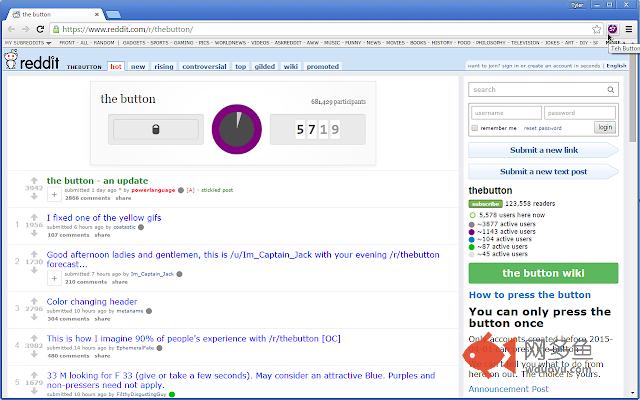
Task: Open a new browser tab
Action: [x=113, y=15]
